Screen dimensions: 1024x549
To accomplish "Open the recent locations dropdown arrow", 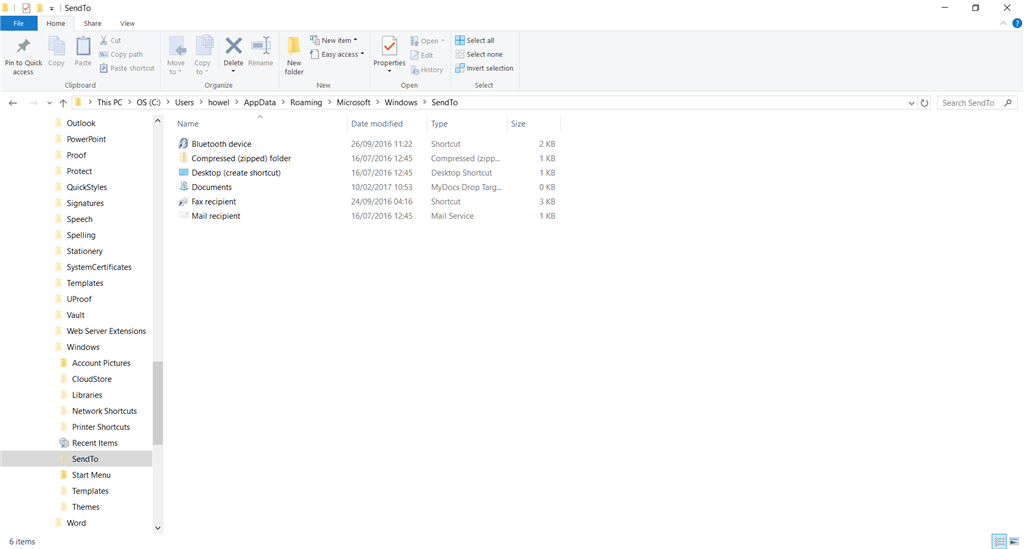I will 49,103.
